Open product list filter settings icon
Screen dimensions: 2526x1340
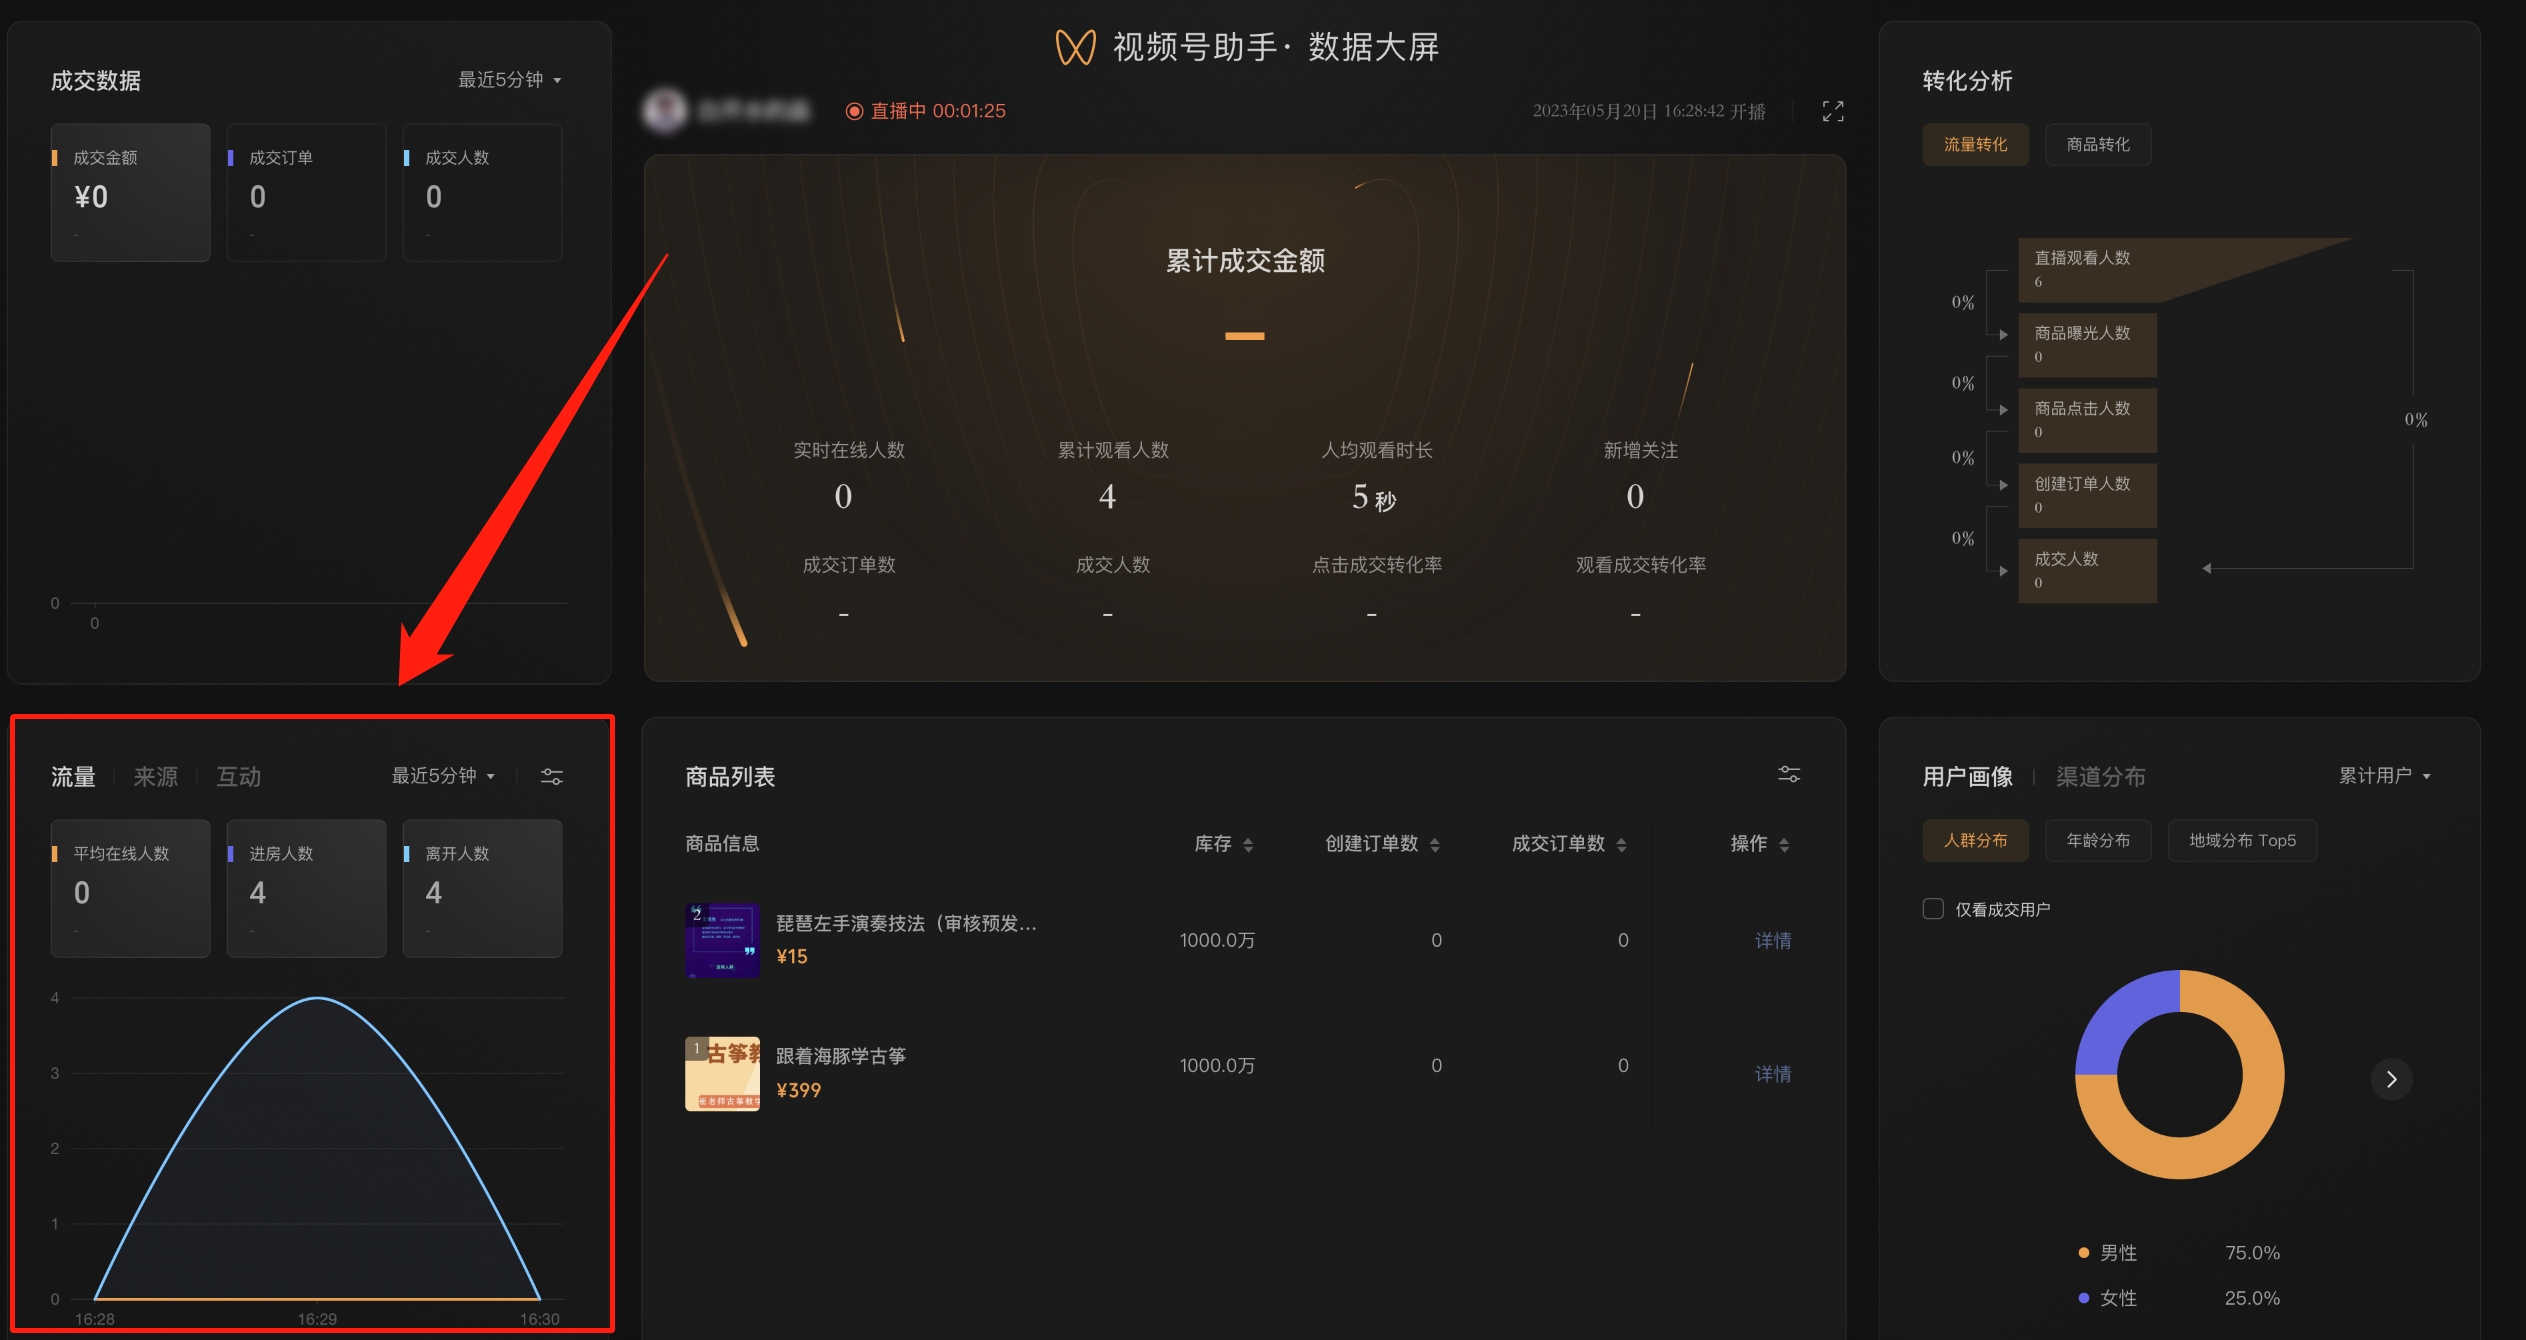coord(1789,774)
